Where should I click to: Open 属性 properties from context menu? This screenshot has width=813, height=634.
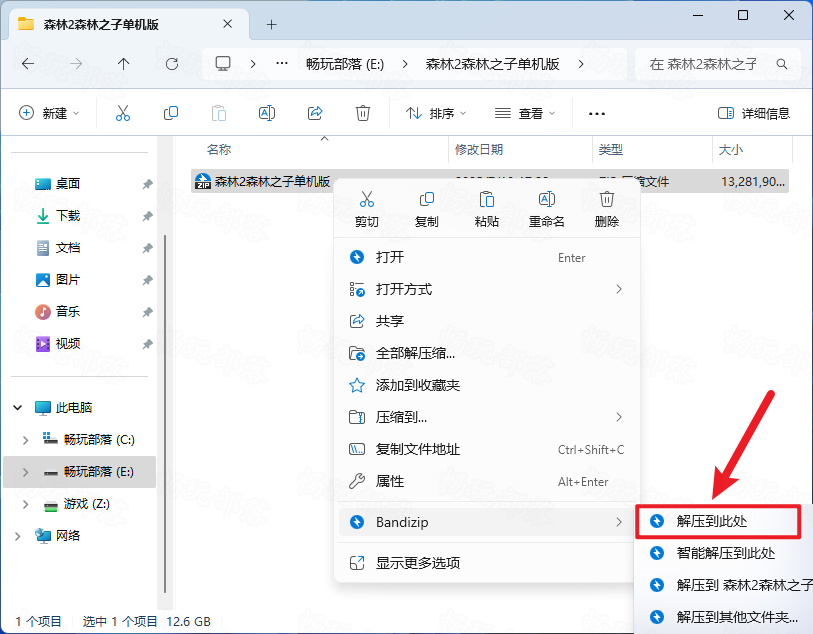487,482
